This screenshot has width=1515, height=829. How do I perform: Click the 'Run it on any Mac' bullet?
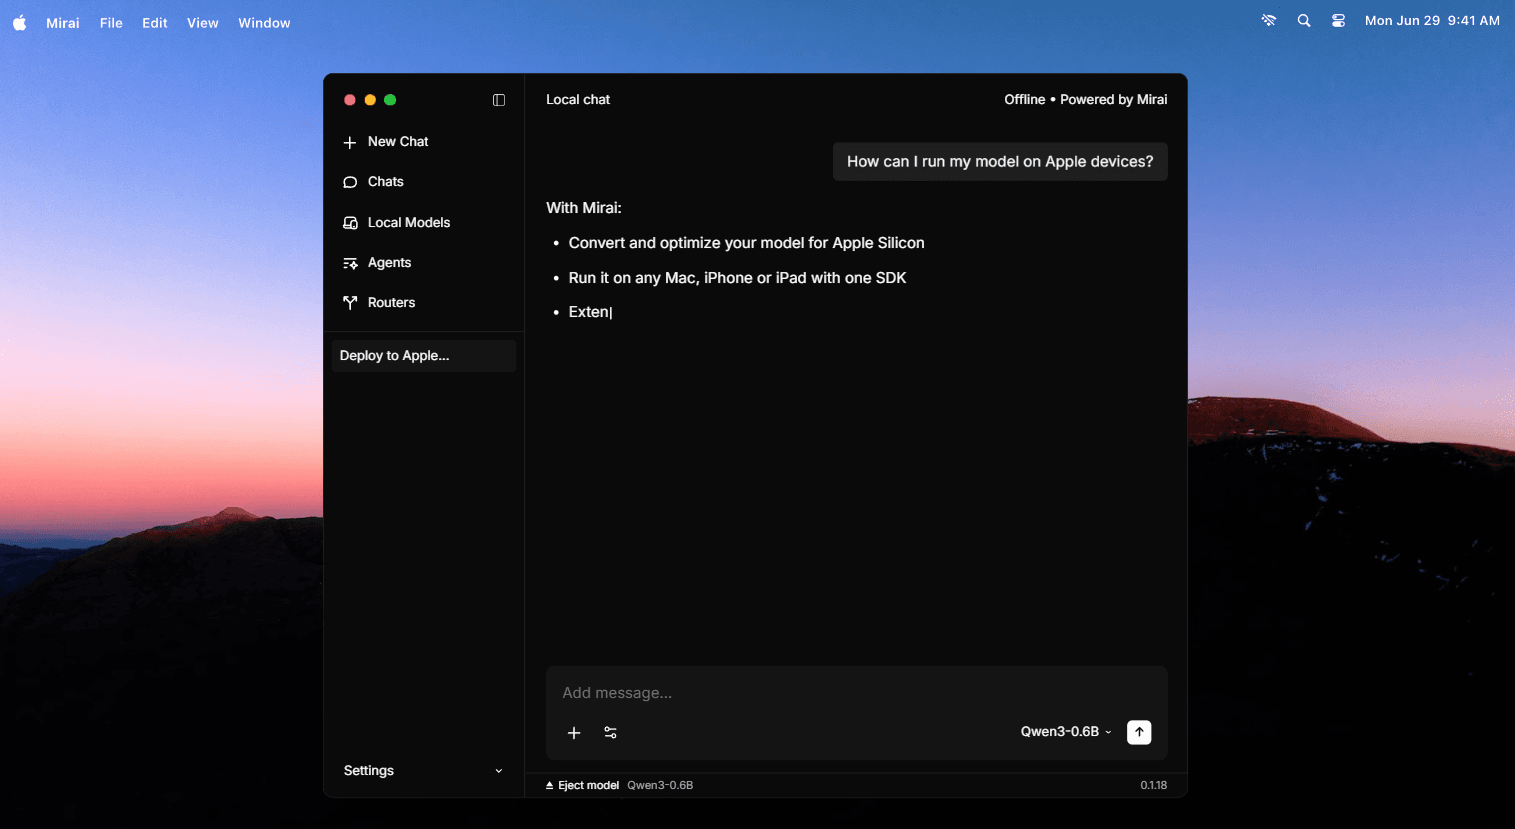738,278
